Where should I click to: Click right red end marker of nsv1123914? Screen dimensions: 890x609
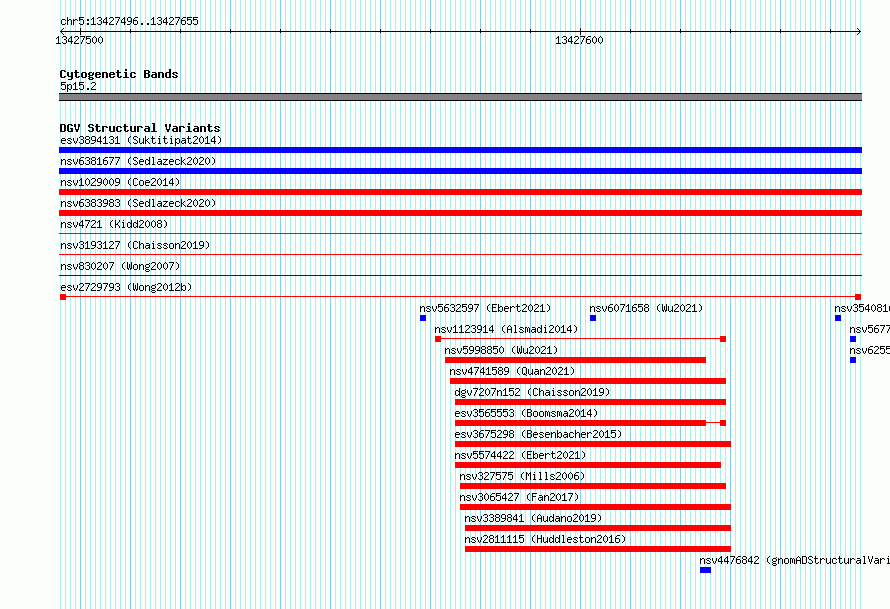pyautogui.click(x=723, y=339)
